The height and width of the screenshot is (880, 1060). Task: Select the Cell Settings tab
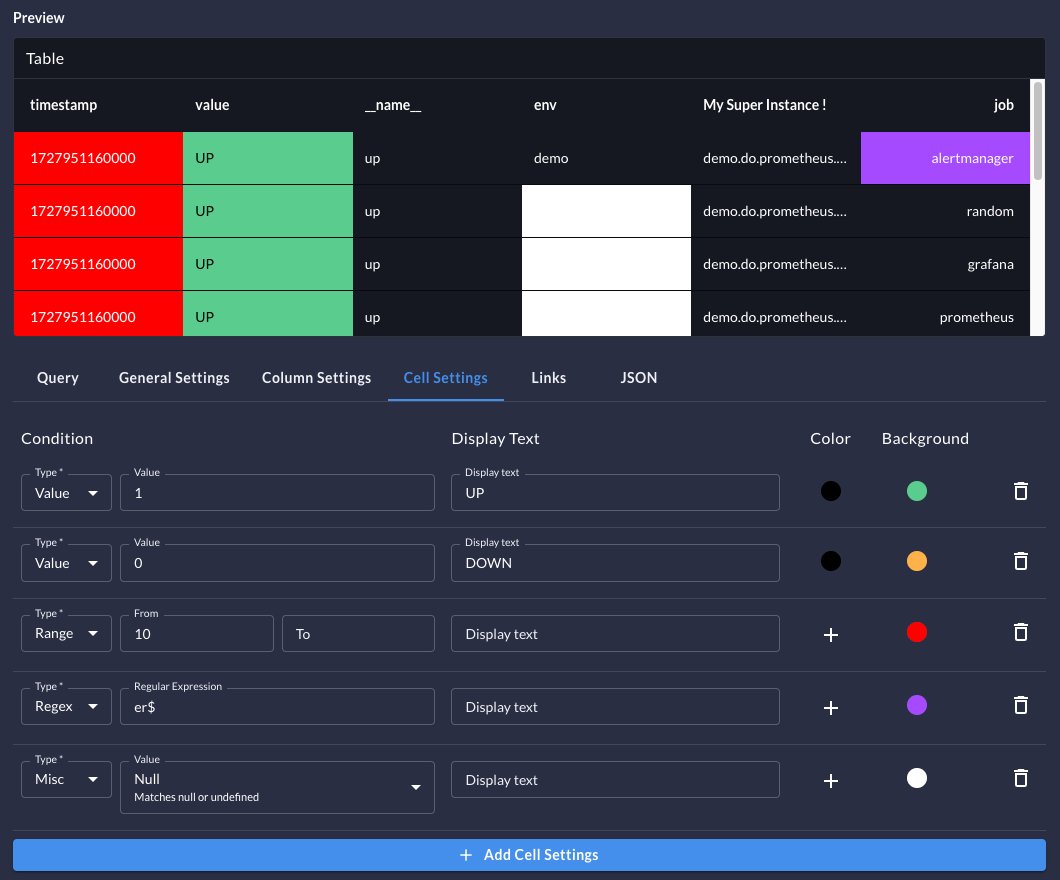[445, 378]
